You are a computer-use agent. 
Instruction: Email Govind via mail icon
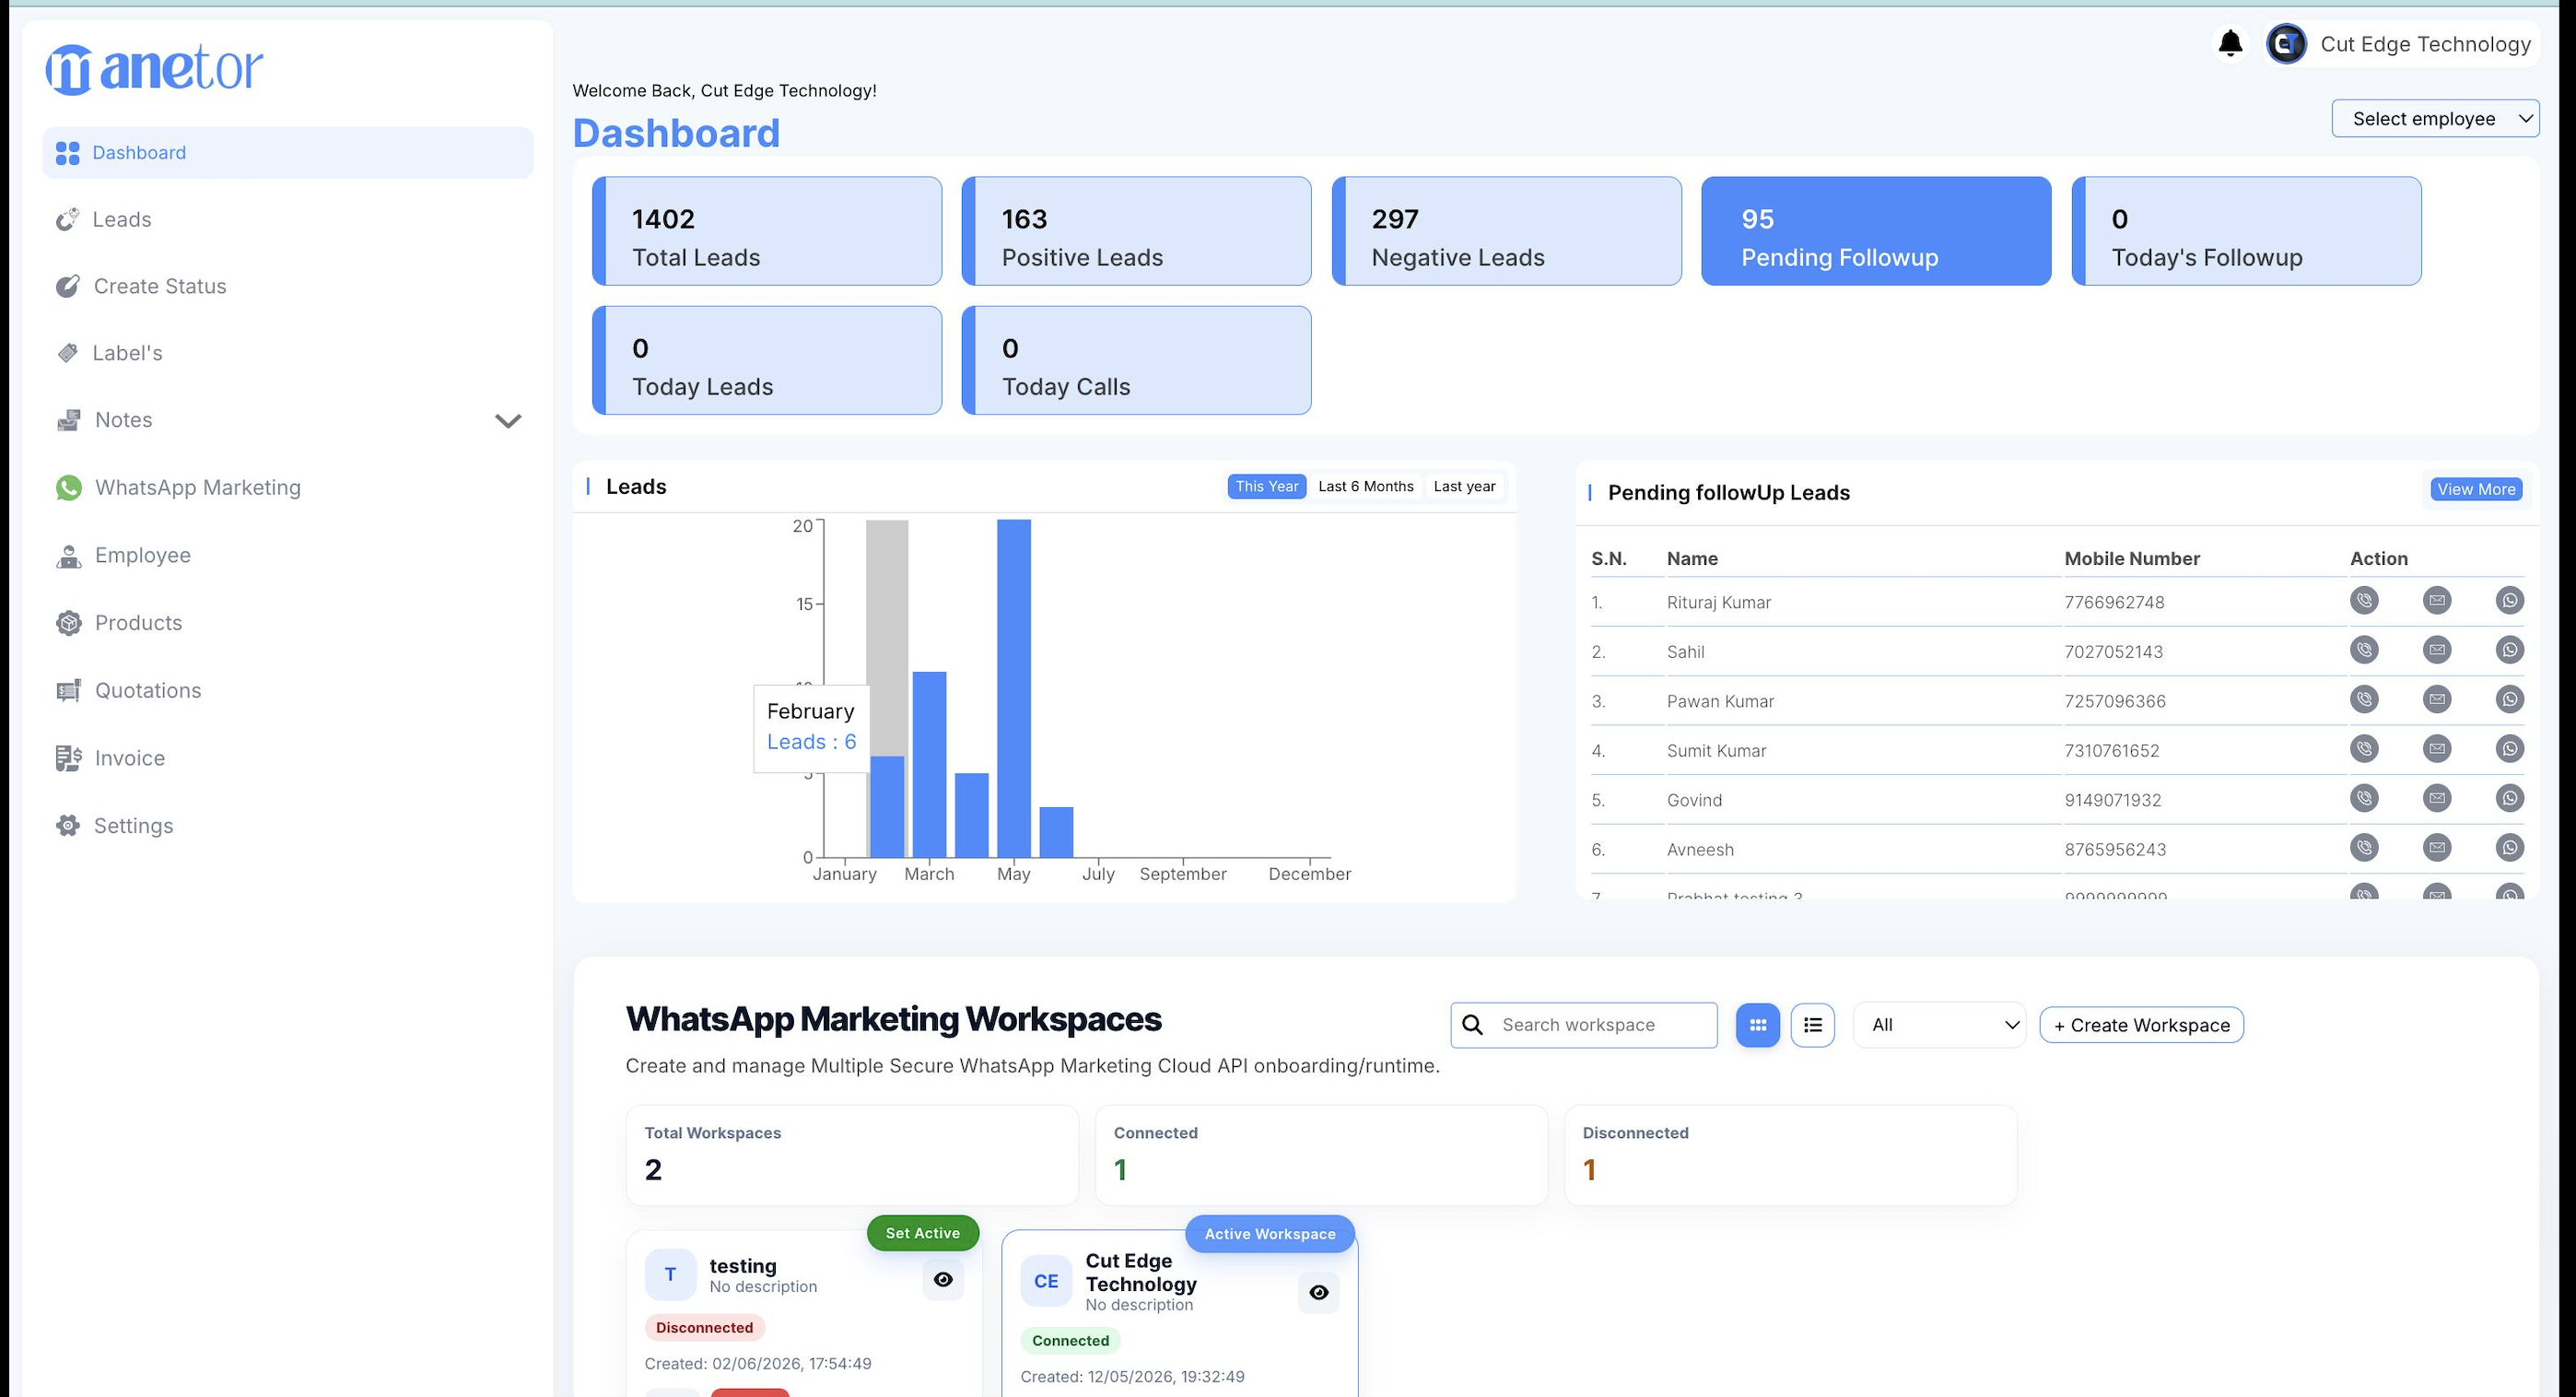[x=2437, y=798]
